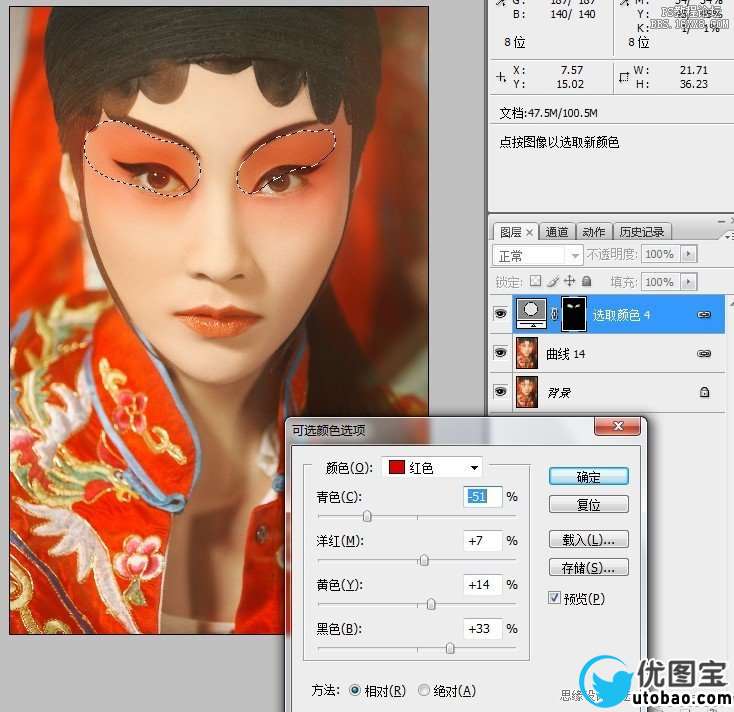The width and height of the screenshot is (734, 712).
Task: Click the lock transparent pixels icon
Action: (x=536, y=282)
